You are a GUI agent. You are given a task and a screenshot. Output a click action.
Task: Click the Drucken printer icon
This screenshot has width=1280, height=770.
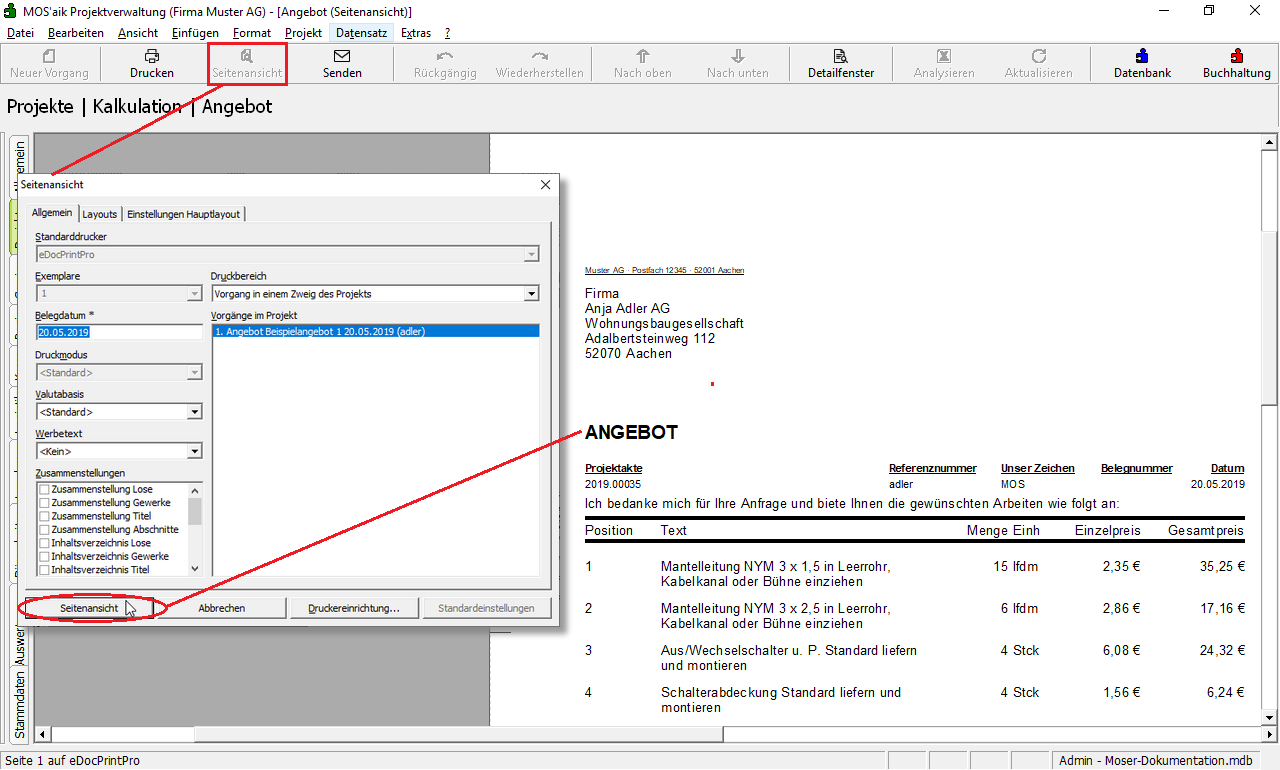coord(151,56)
